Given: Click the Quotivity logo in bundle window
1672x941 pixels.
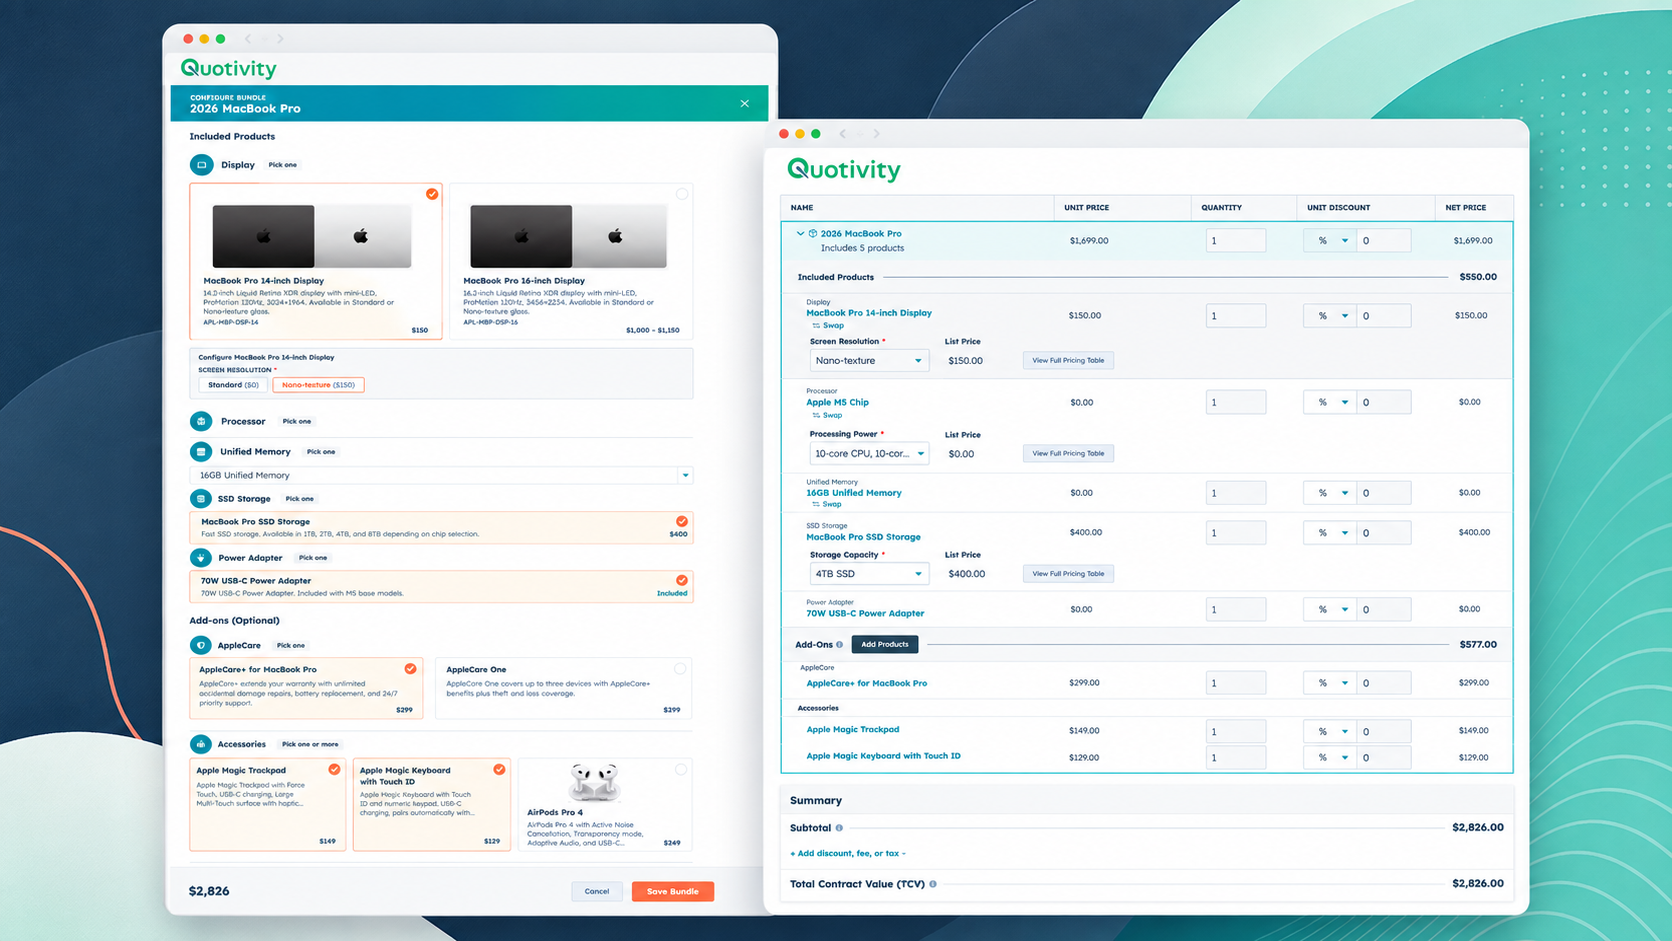Looking at the screenshot, I should coord(228,68).
